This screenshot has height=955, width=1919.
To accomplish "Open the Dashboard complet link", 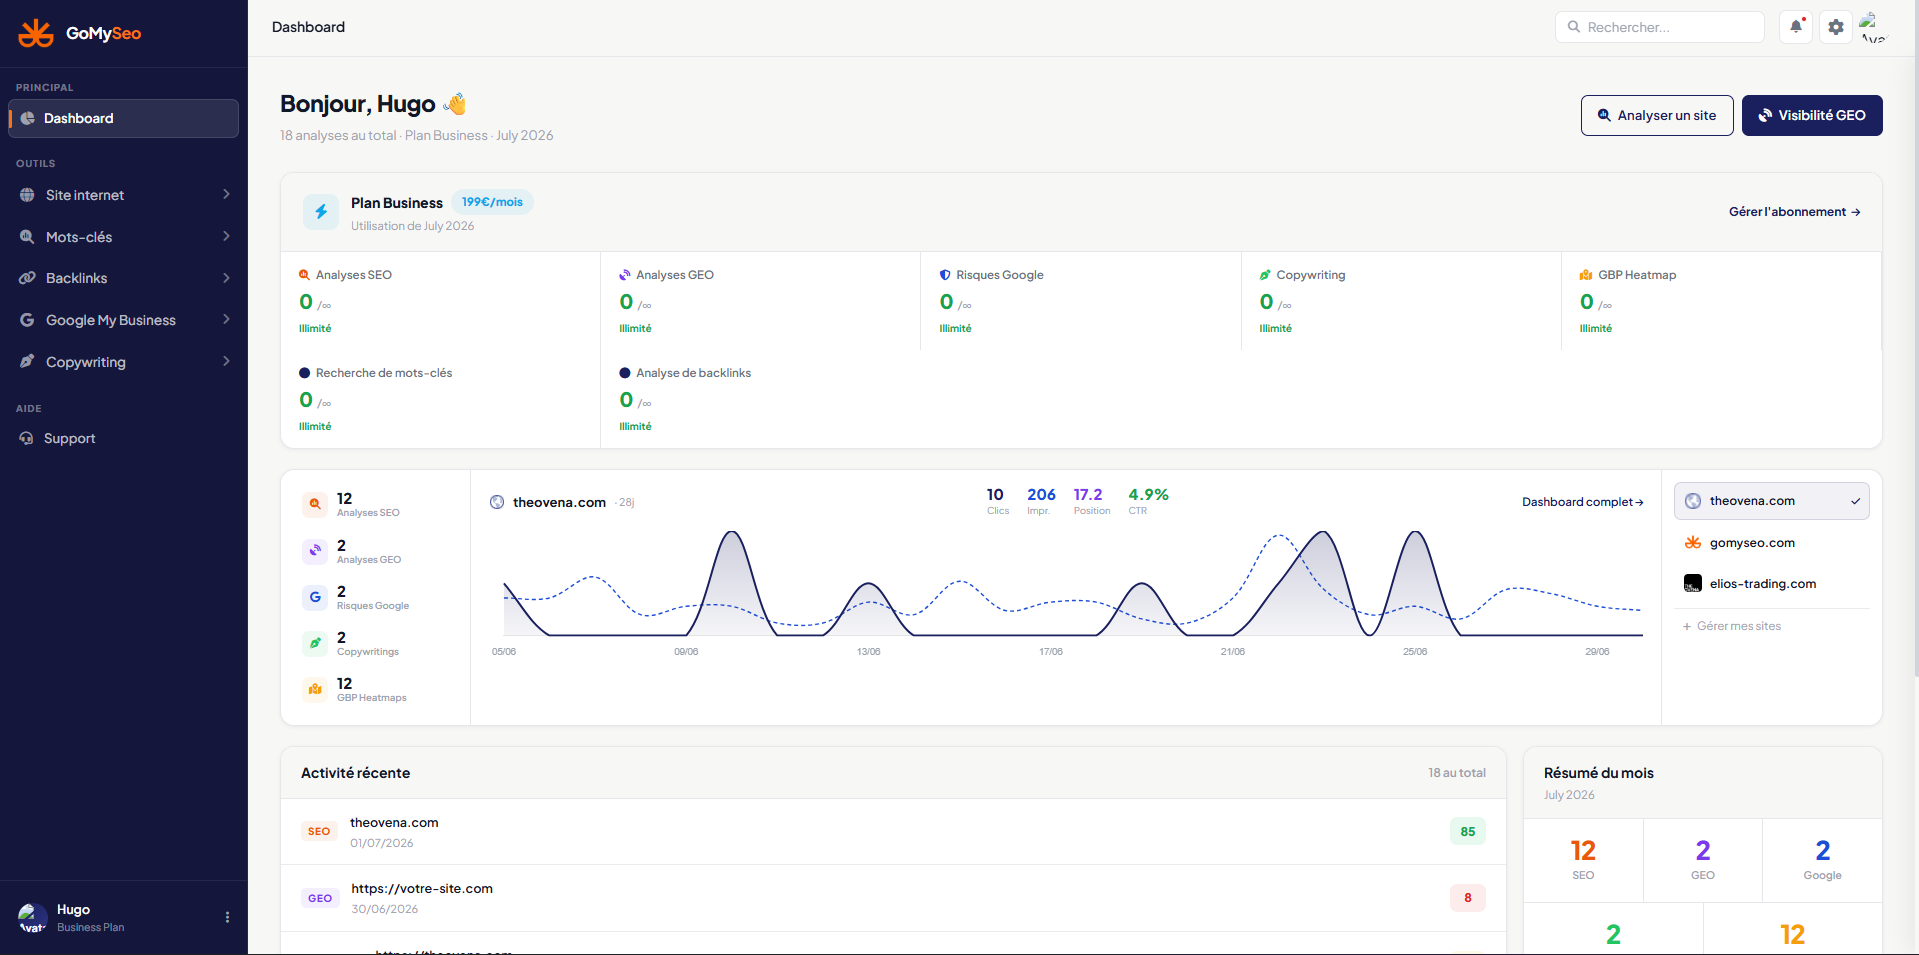I will click(1583, 502).
